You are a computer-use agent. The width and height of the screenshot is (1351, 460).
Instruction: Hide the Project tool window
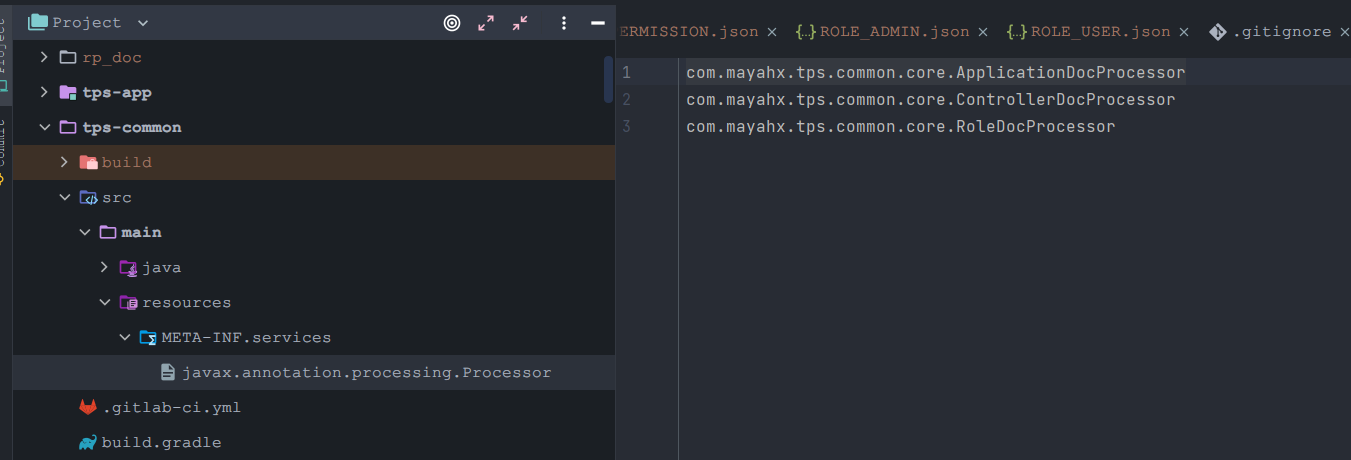pyautogui.click(x=598, y=23)
